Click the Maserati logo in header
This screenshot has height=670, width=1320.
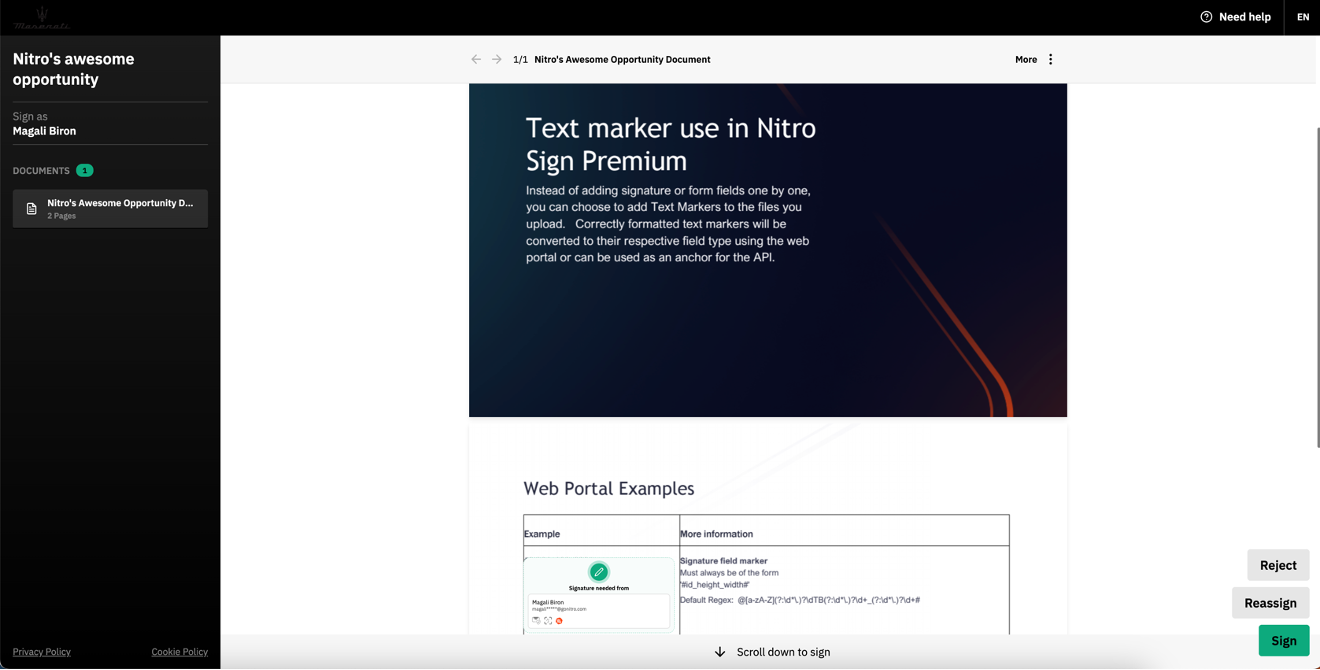click(x=42, y=17)
